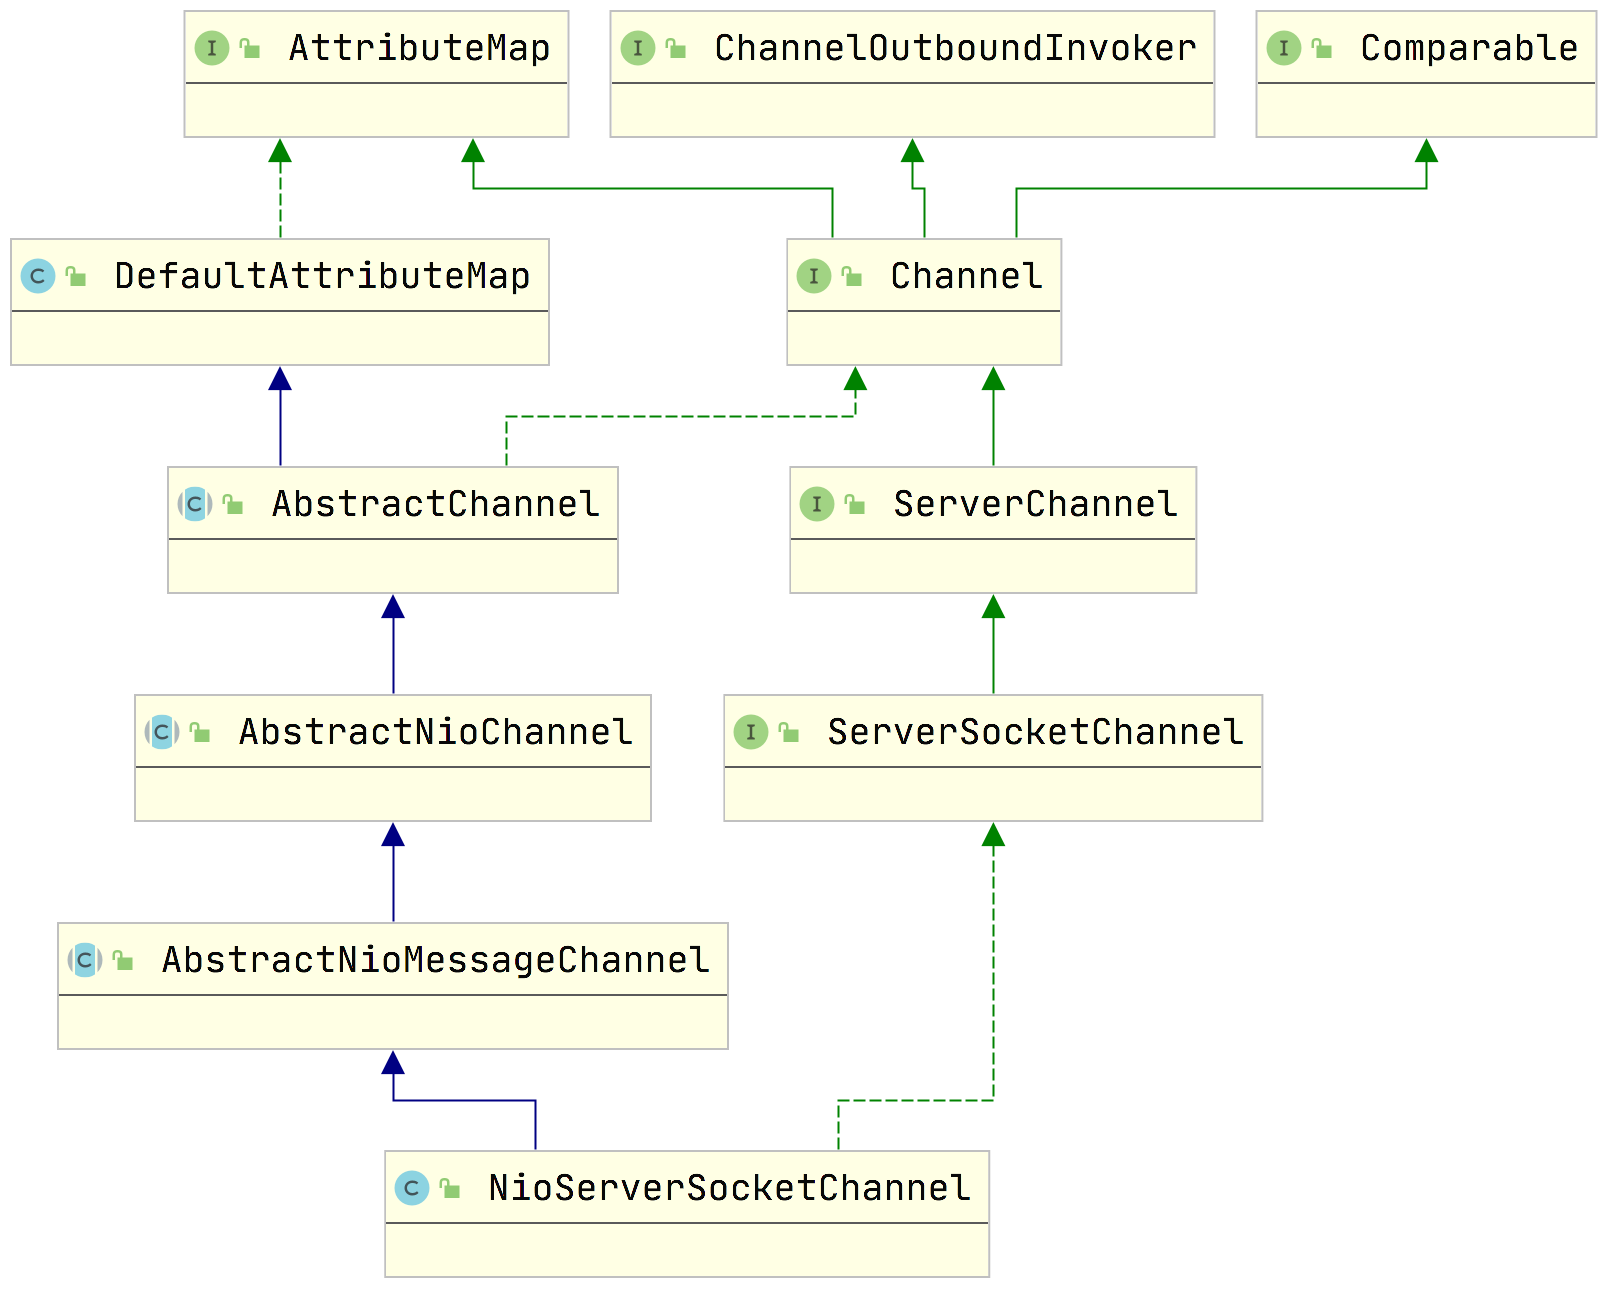Click the interface icon of ServerSocketChannel
The height and width of the screenshot is (1296, 1616).
[751, 732]
